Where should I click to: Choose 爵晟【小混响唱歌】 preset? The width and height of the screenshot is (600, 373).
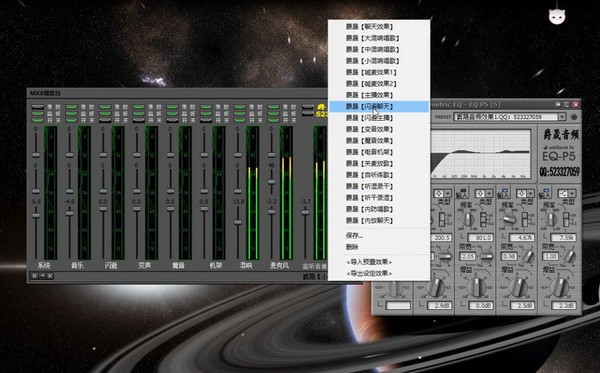pyautogui.click(x=379, y=61)
